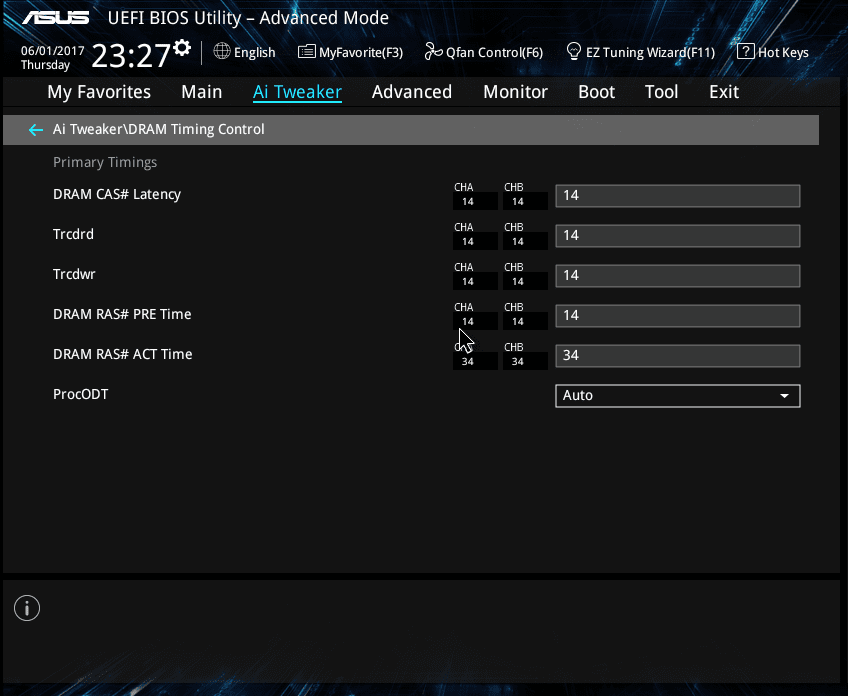Click CHA value for Trcdwr
The height and width of the screenshot is (696, 848).
(468, 282)
